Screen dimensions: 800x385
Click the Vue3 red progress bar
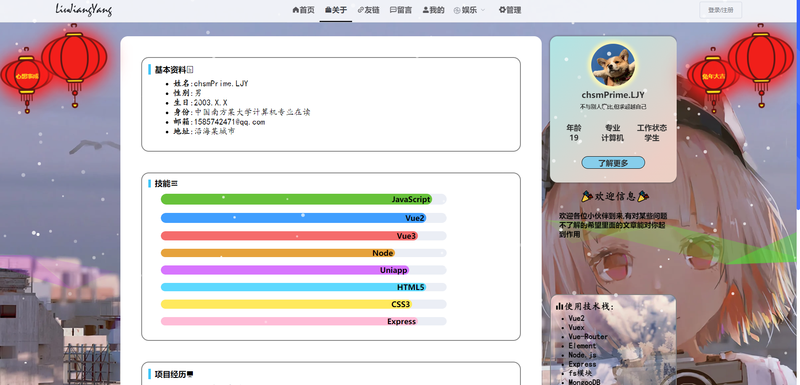[x=289, y=236]
